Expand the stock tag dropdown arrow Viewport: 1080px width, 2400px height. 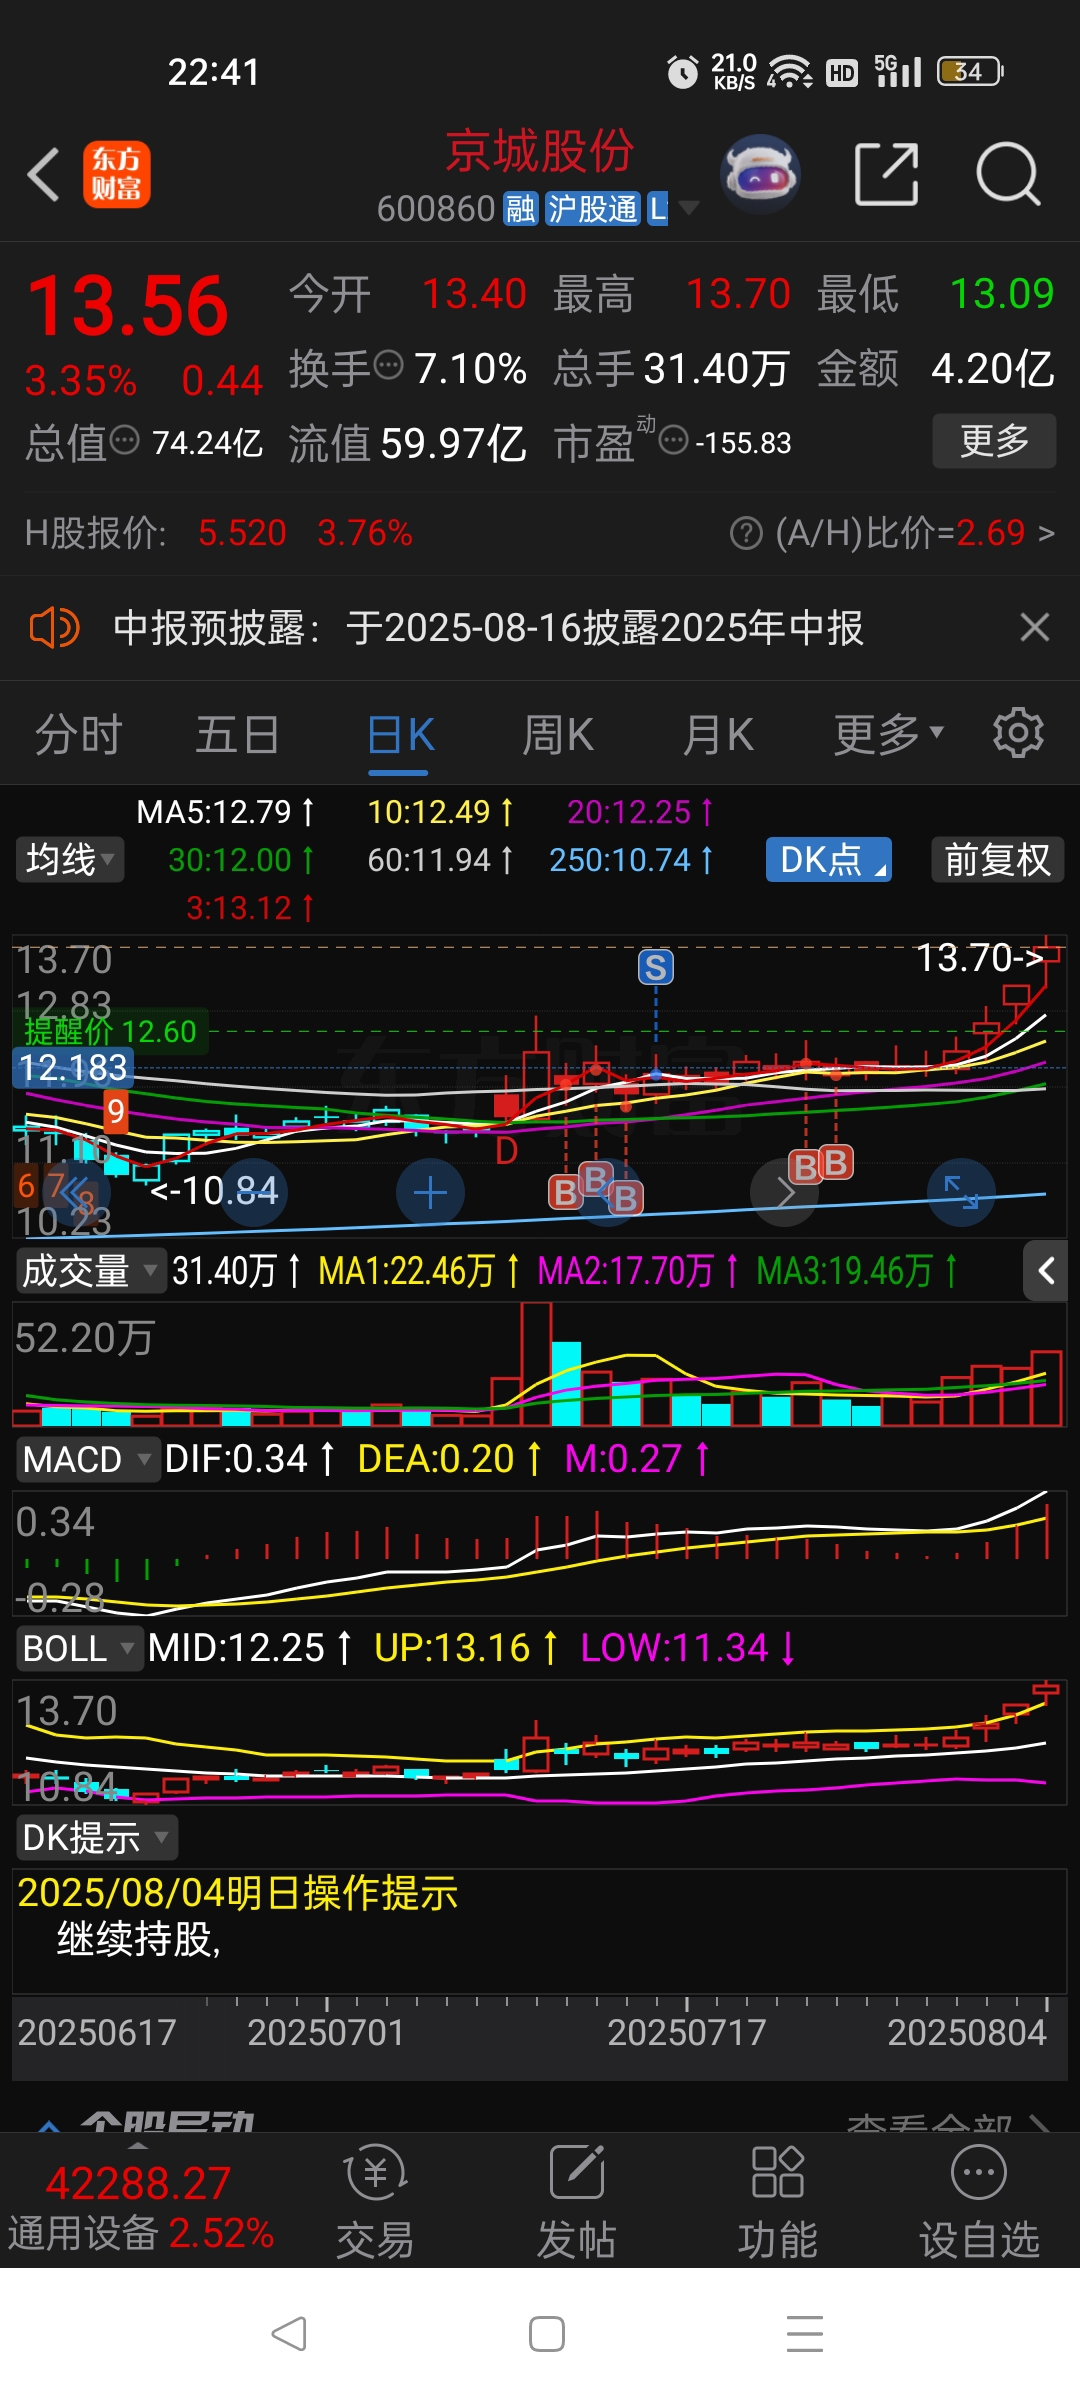point(688,208)
